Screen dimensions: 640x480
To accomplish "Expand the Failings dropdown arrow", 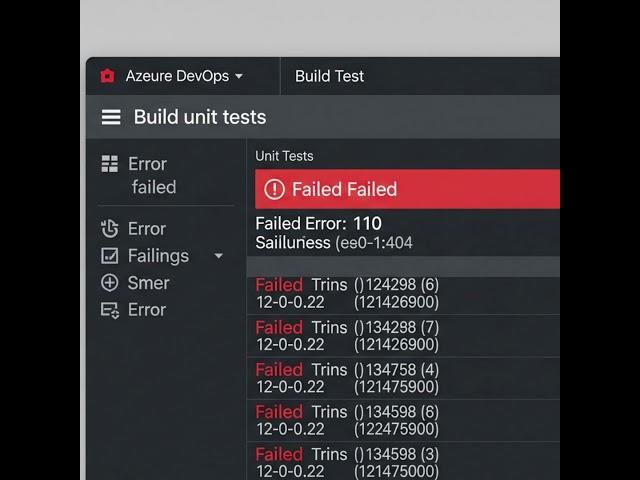I will tap(219, 256).
